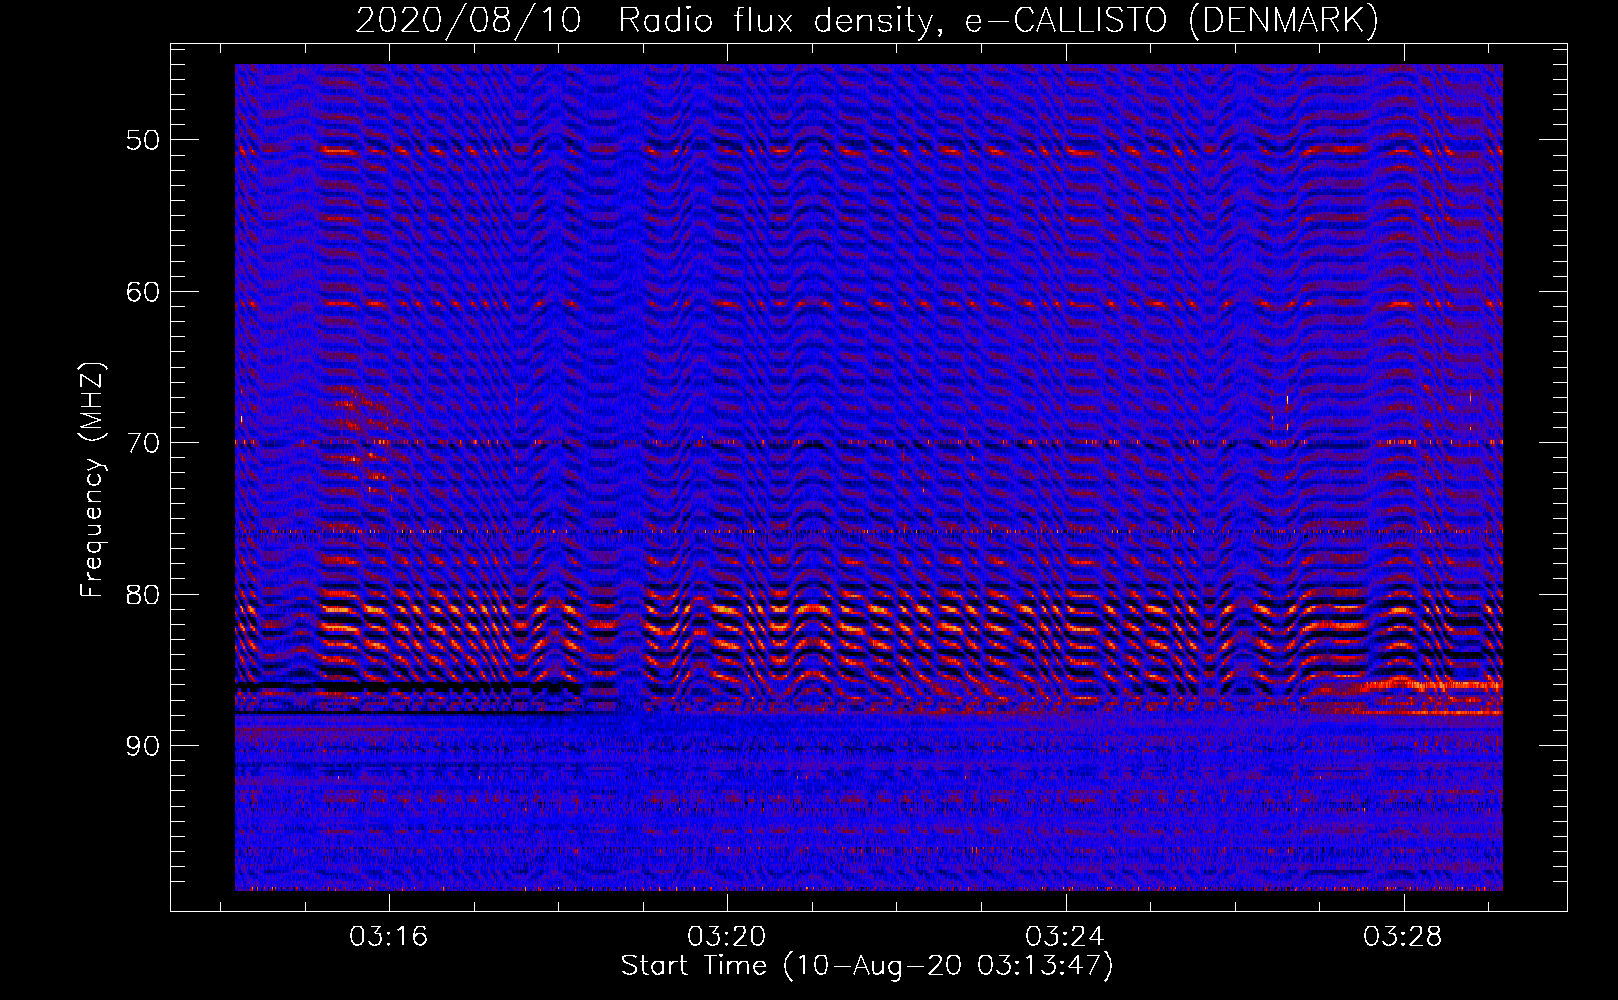1618x1000 pixels.
Task: Click the 03:16 time tick label
Action: coord(388,937)
